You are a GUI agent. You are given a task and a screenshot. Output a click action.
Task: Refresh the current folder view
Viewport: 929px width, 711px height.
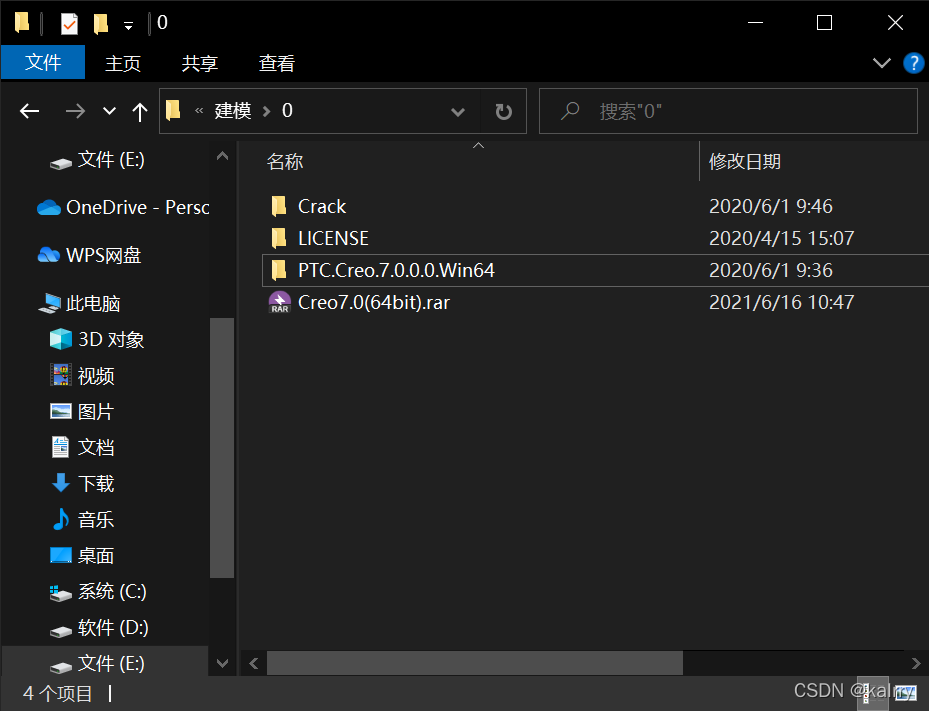pyautogui.click(x=503, y=111)
